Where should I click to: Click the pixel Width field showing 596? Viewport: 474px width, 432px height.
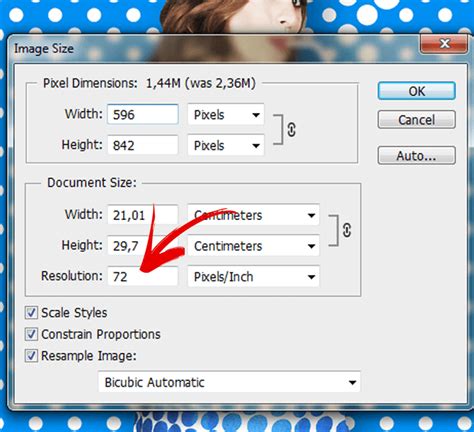click(143, 114)
